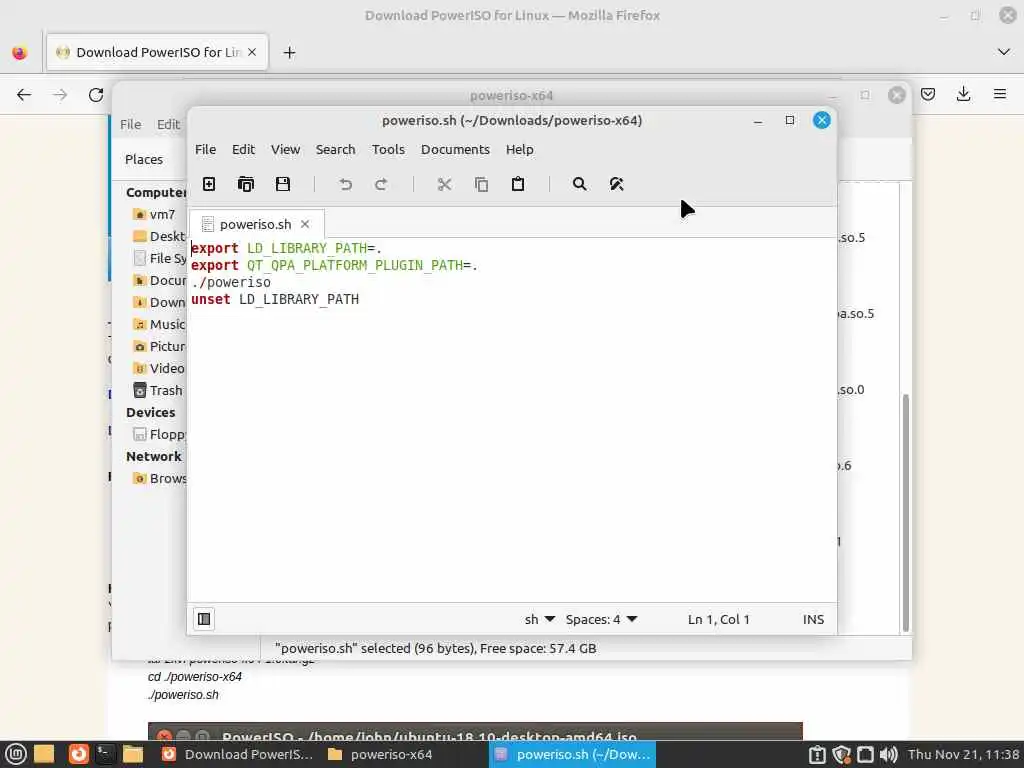The width and height of the screenshot is (1024, 768).
Task: Open the Search menu
Action: coord(336,150)
